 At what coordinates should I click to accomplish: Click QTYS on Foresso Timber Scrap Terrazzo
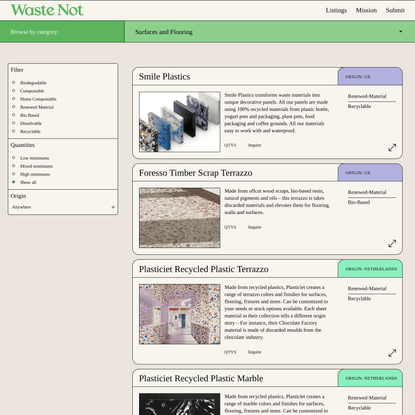coord(230,227)
